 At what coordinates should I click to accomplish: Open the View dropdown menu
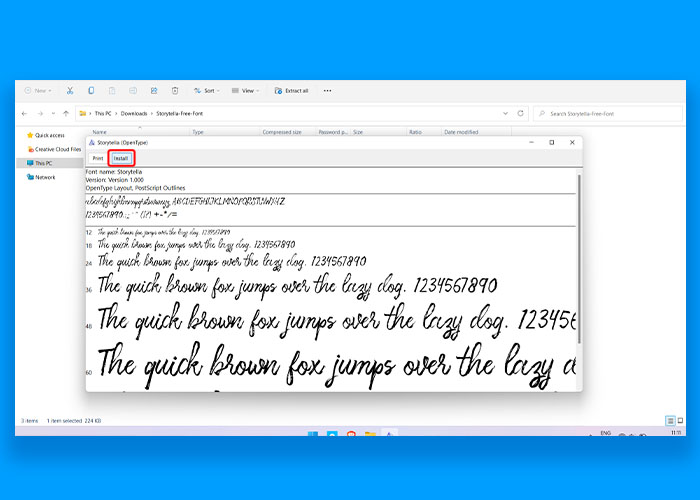tap(246, 91)
